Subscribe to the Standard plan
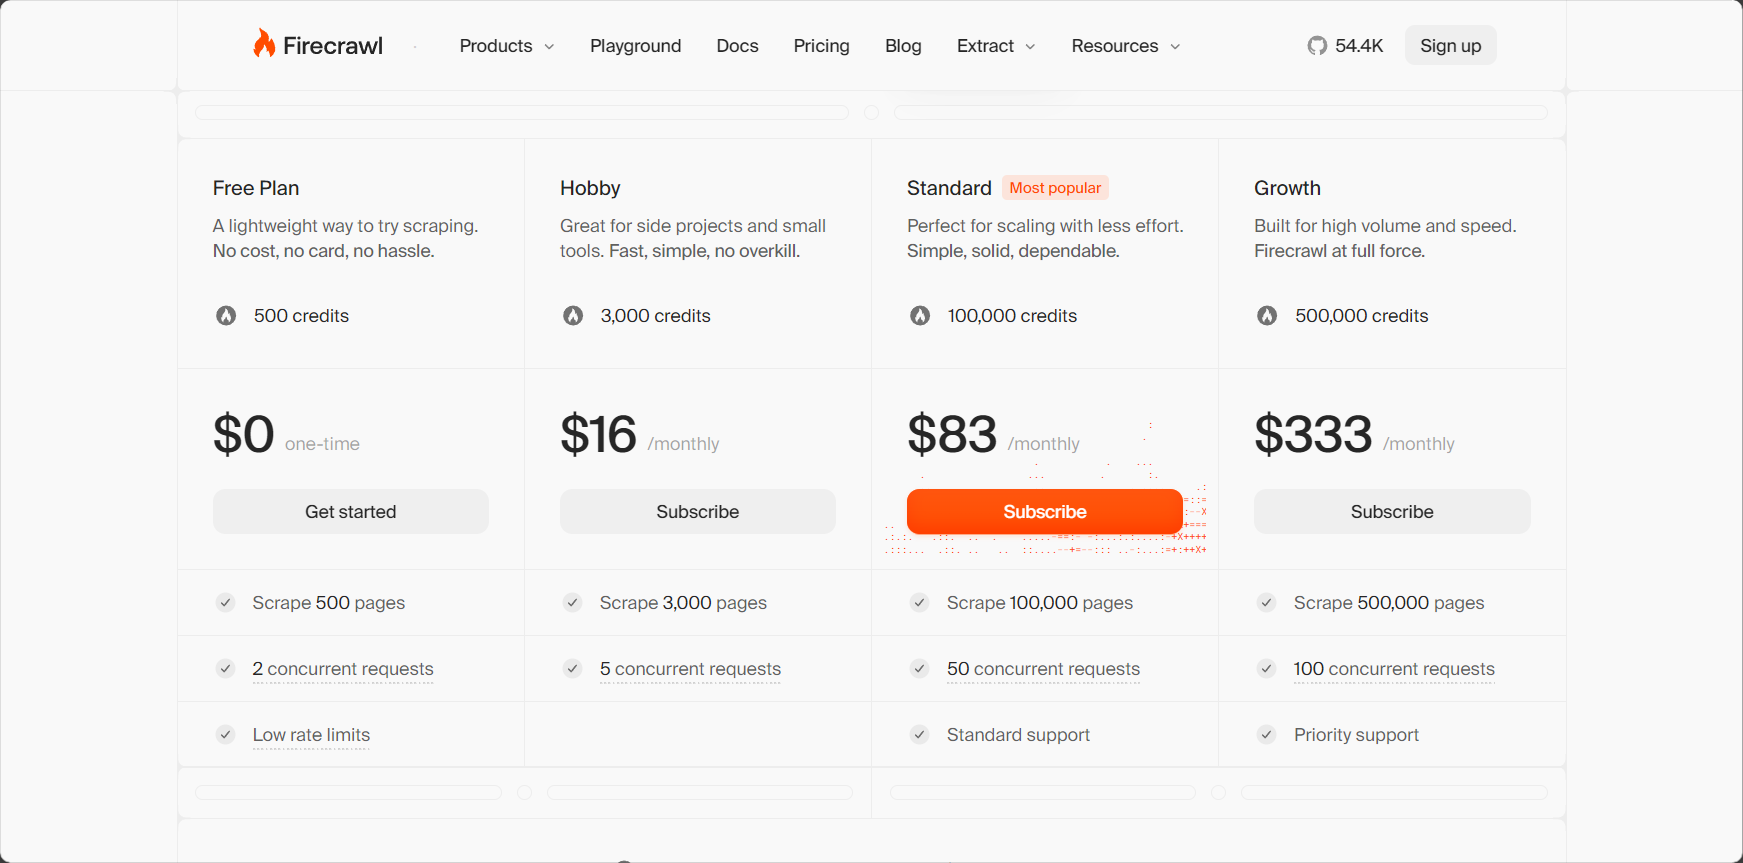 [1045, 512]
